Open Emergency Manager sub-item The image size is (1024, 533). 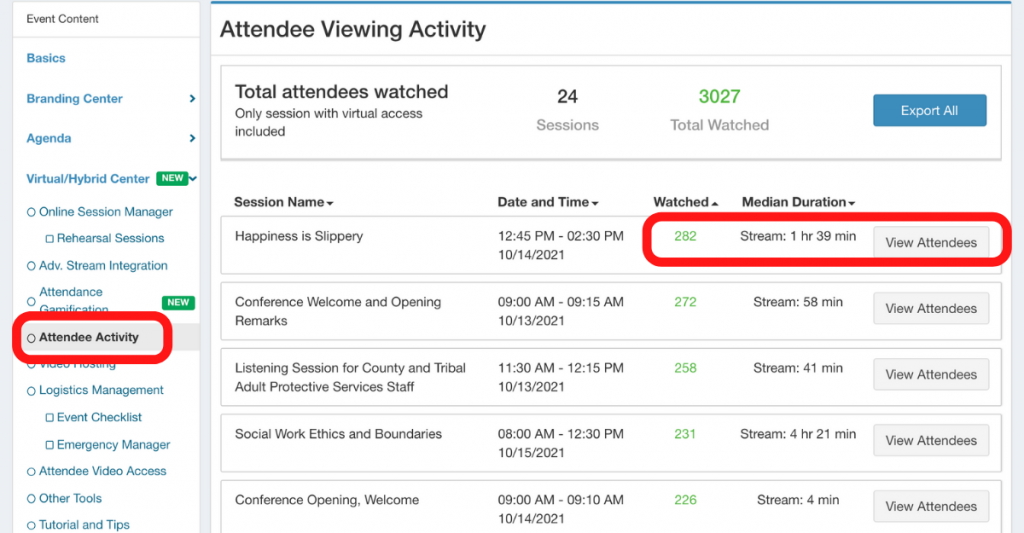113,445
